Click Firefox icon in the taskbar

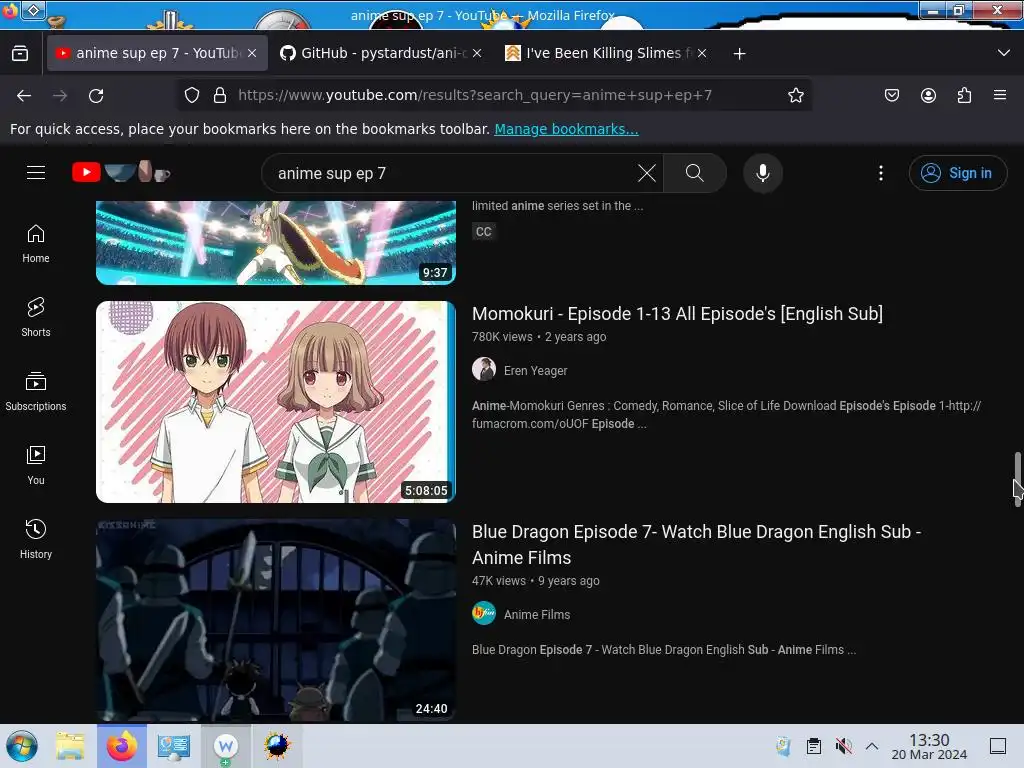pyautogui.click(x=122, y=746)
